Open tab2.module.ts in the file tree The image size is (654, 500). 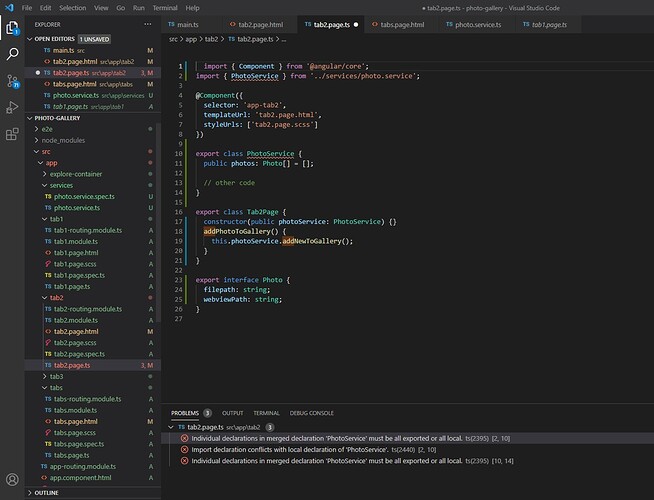[76, 320]
